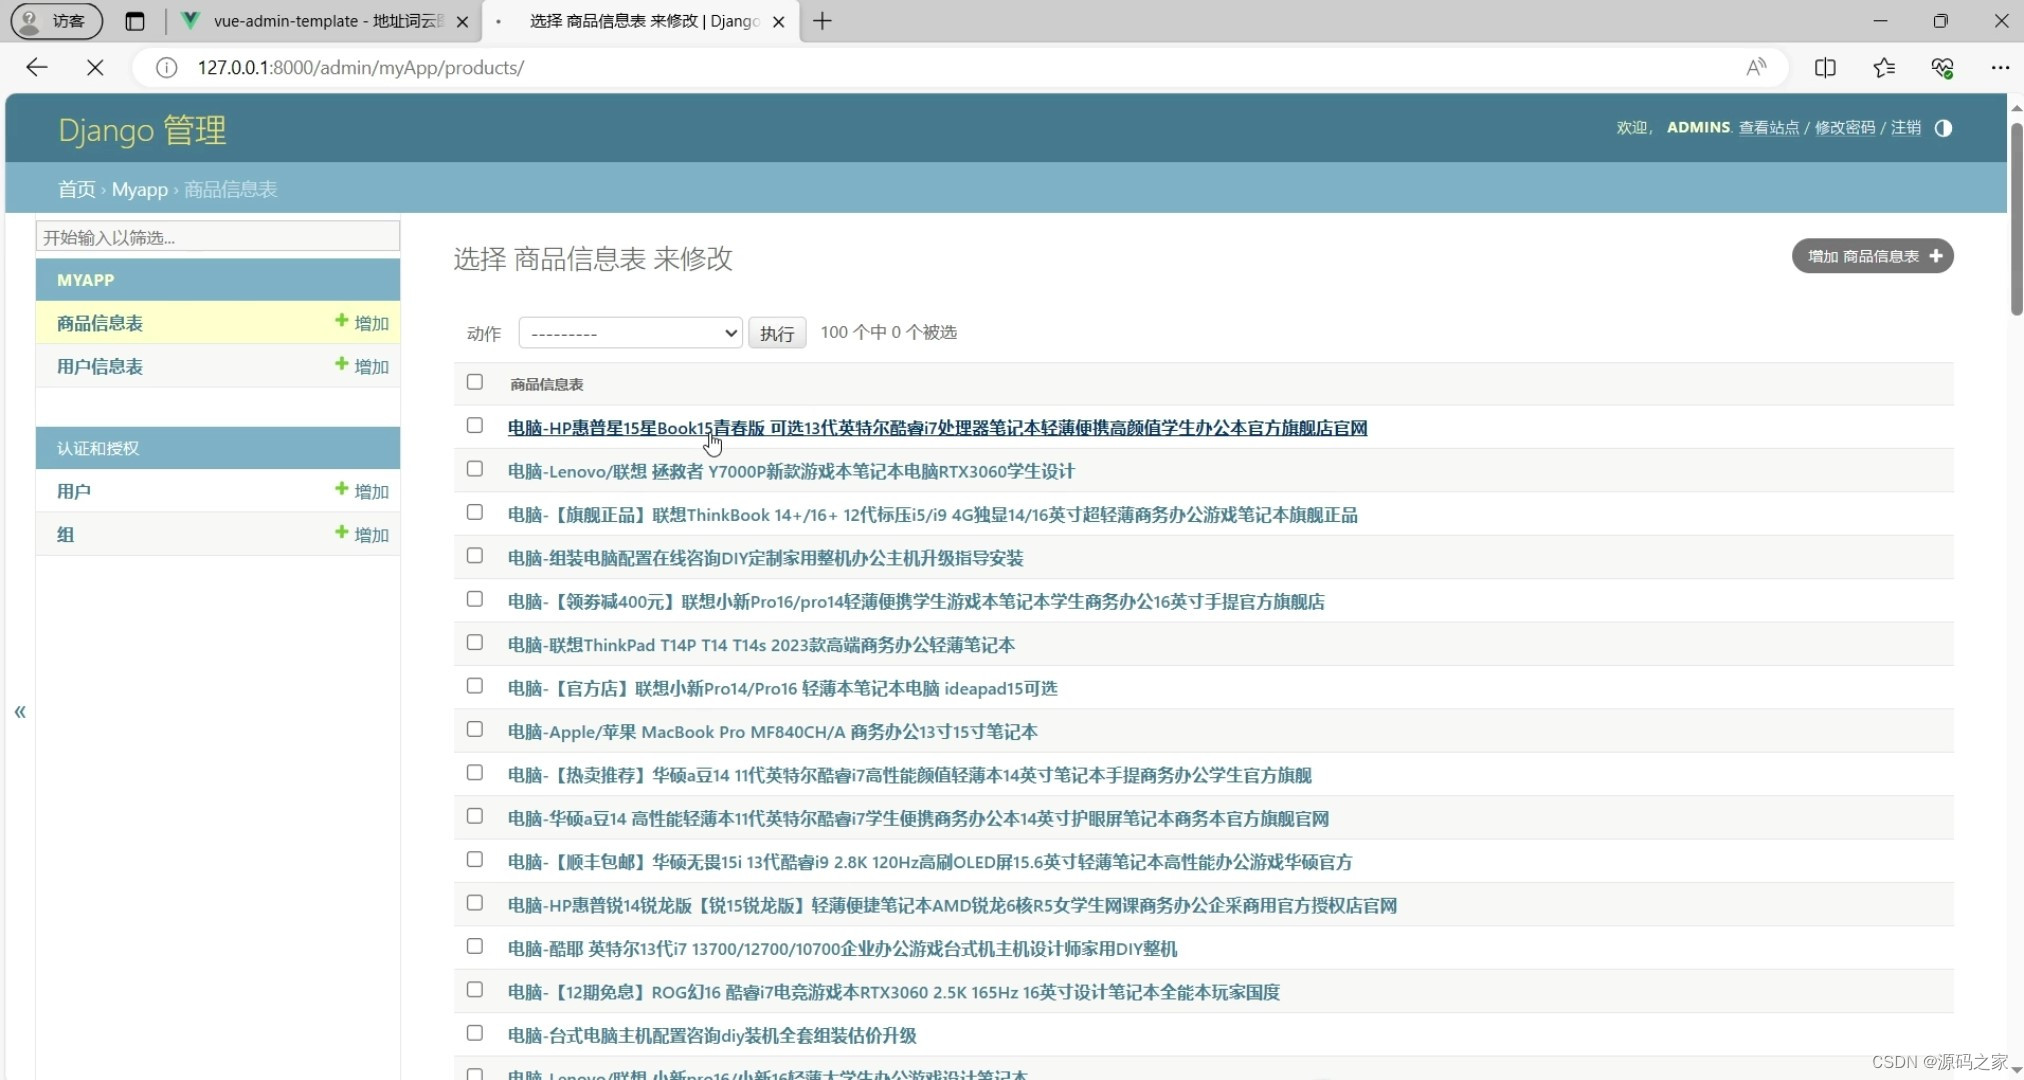The width and height of the screenshot is (2024, 1080).
Task: Open the 访客 guest profile menu
Action: click(x=56, y=21)
